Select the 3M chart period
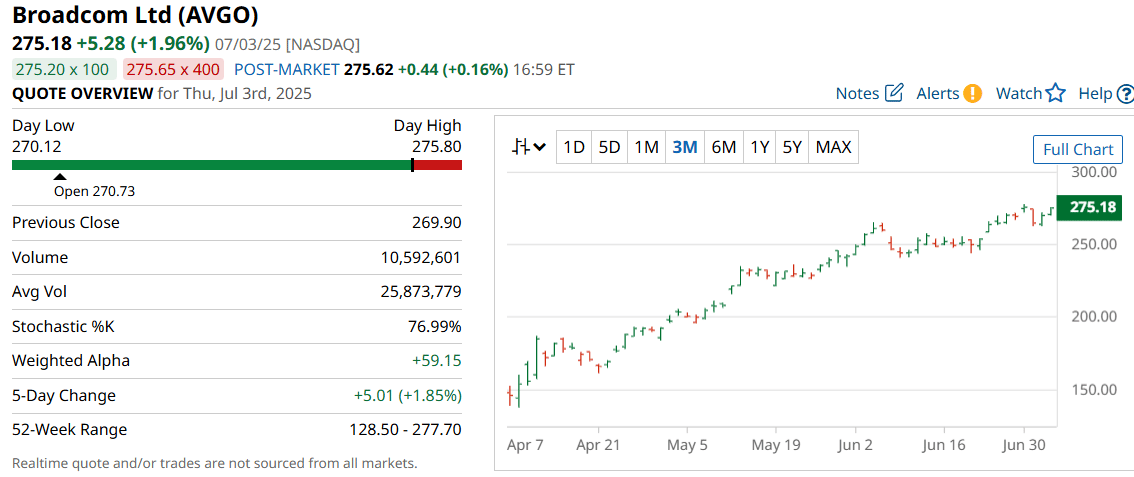Viewport: 1134px width, 477px height. pyautogui.click(x=684, y=147)
